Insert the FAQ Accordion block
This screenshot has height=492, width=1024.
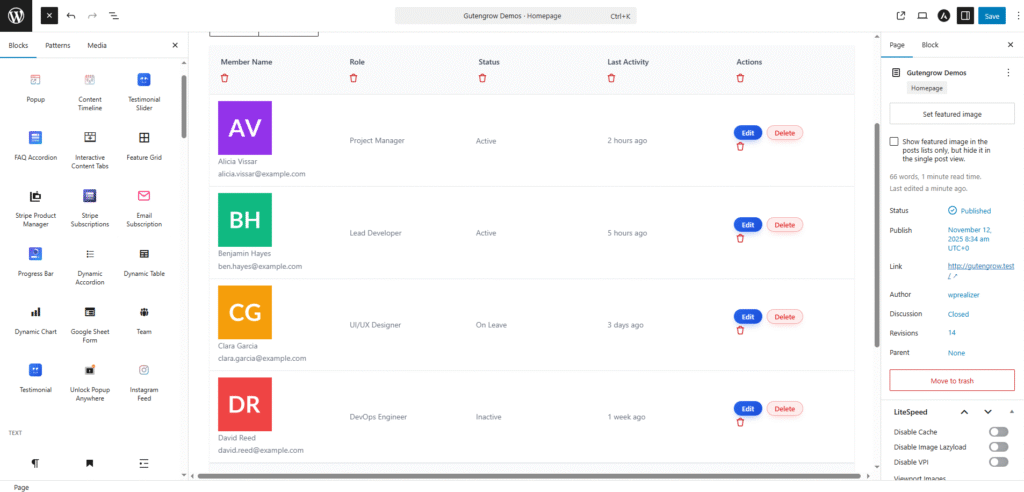35,146
